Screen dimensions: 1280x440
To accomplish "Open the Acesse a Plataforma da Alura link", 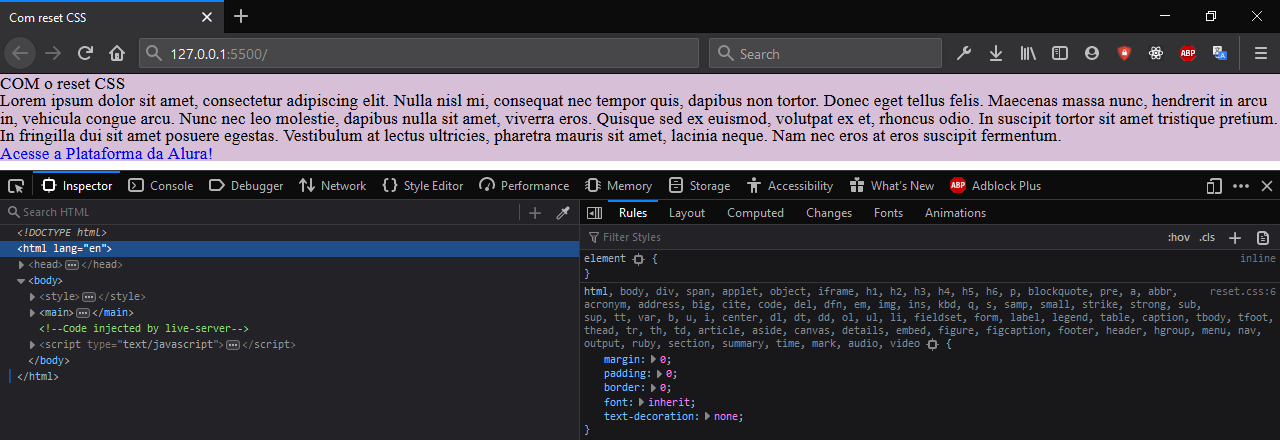I will click(x=106, y=154).
